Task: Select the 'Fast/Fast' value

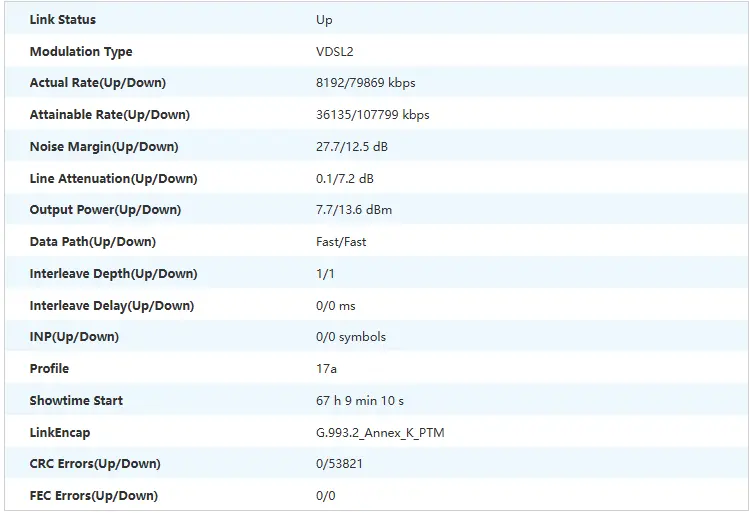Action: [x=341, y=242]
